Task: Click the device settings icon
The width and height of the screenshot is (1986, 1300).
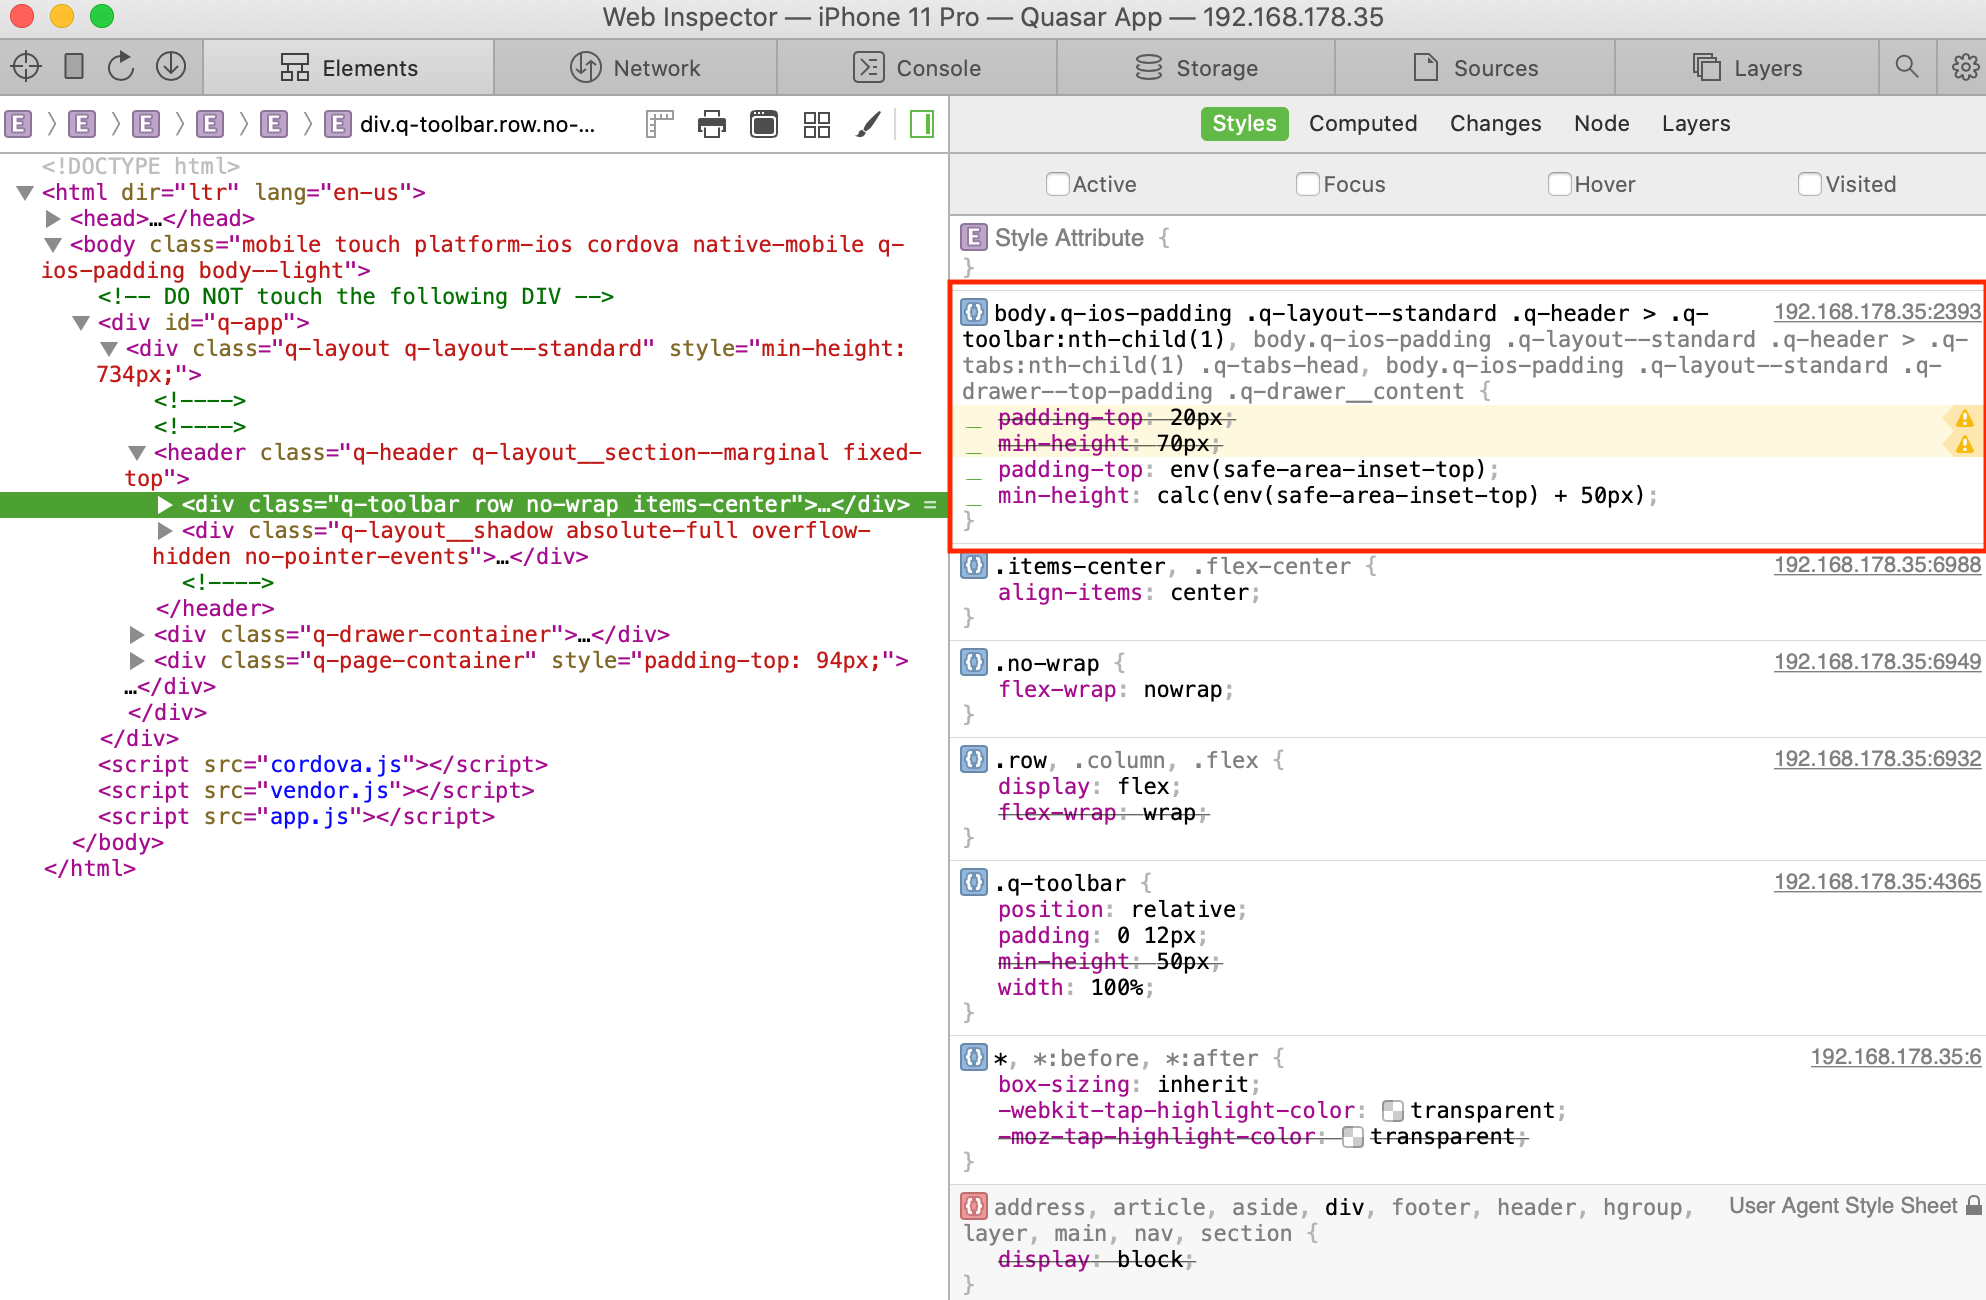Action: [x=74, y=67]
